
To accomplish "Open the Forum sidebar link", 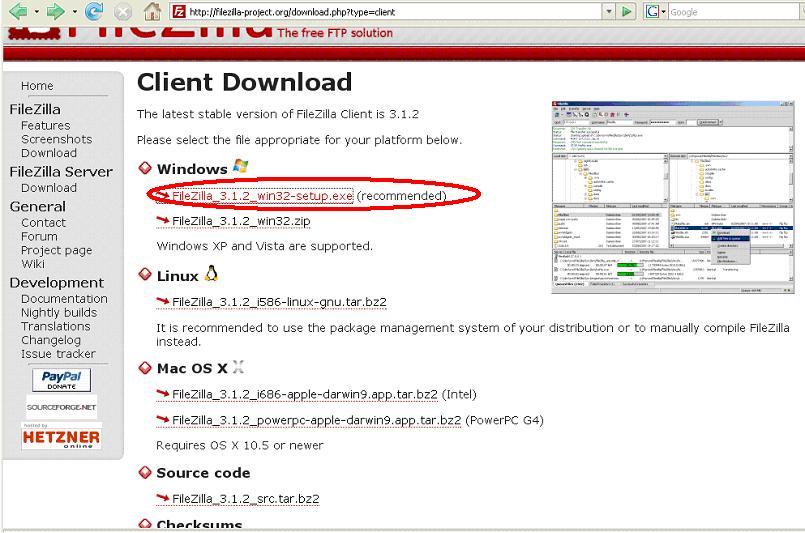I will pos(39,237).
